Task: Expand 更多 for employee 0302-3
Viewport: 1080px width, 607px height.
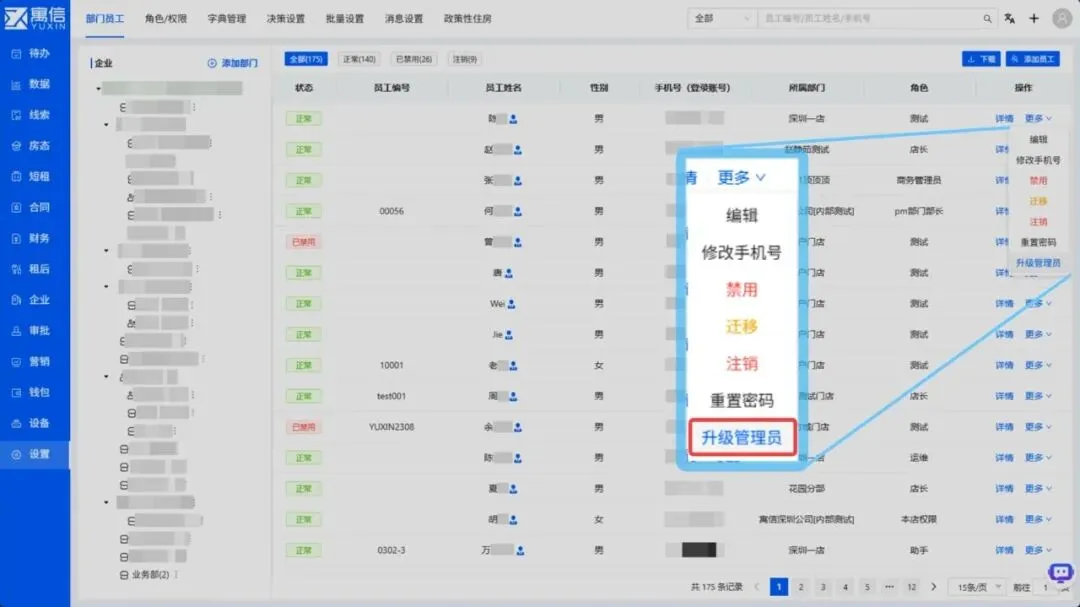Action: [1038, 551]
